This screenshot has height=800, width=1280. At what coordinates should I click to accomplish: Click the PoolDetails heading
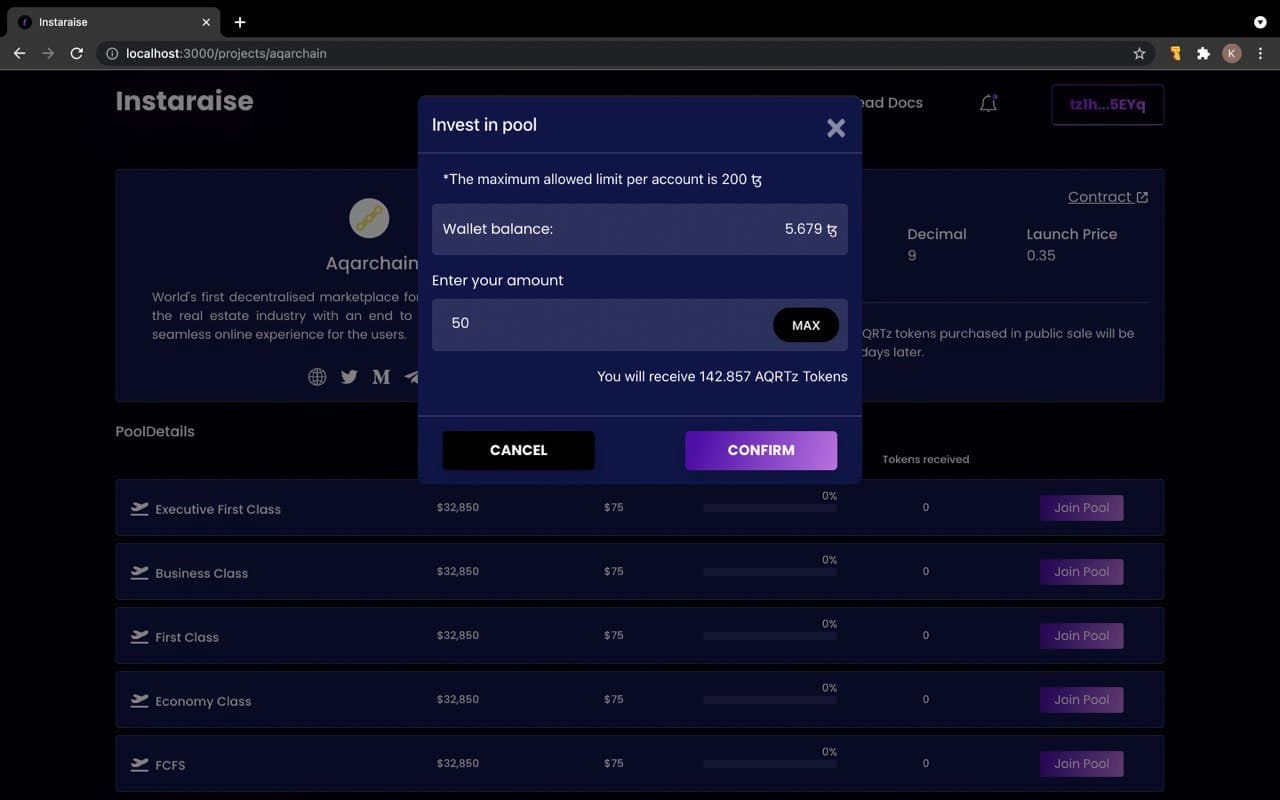(155, 431)
